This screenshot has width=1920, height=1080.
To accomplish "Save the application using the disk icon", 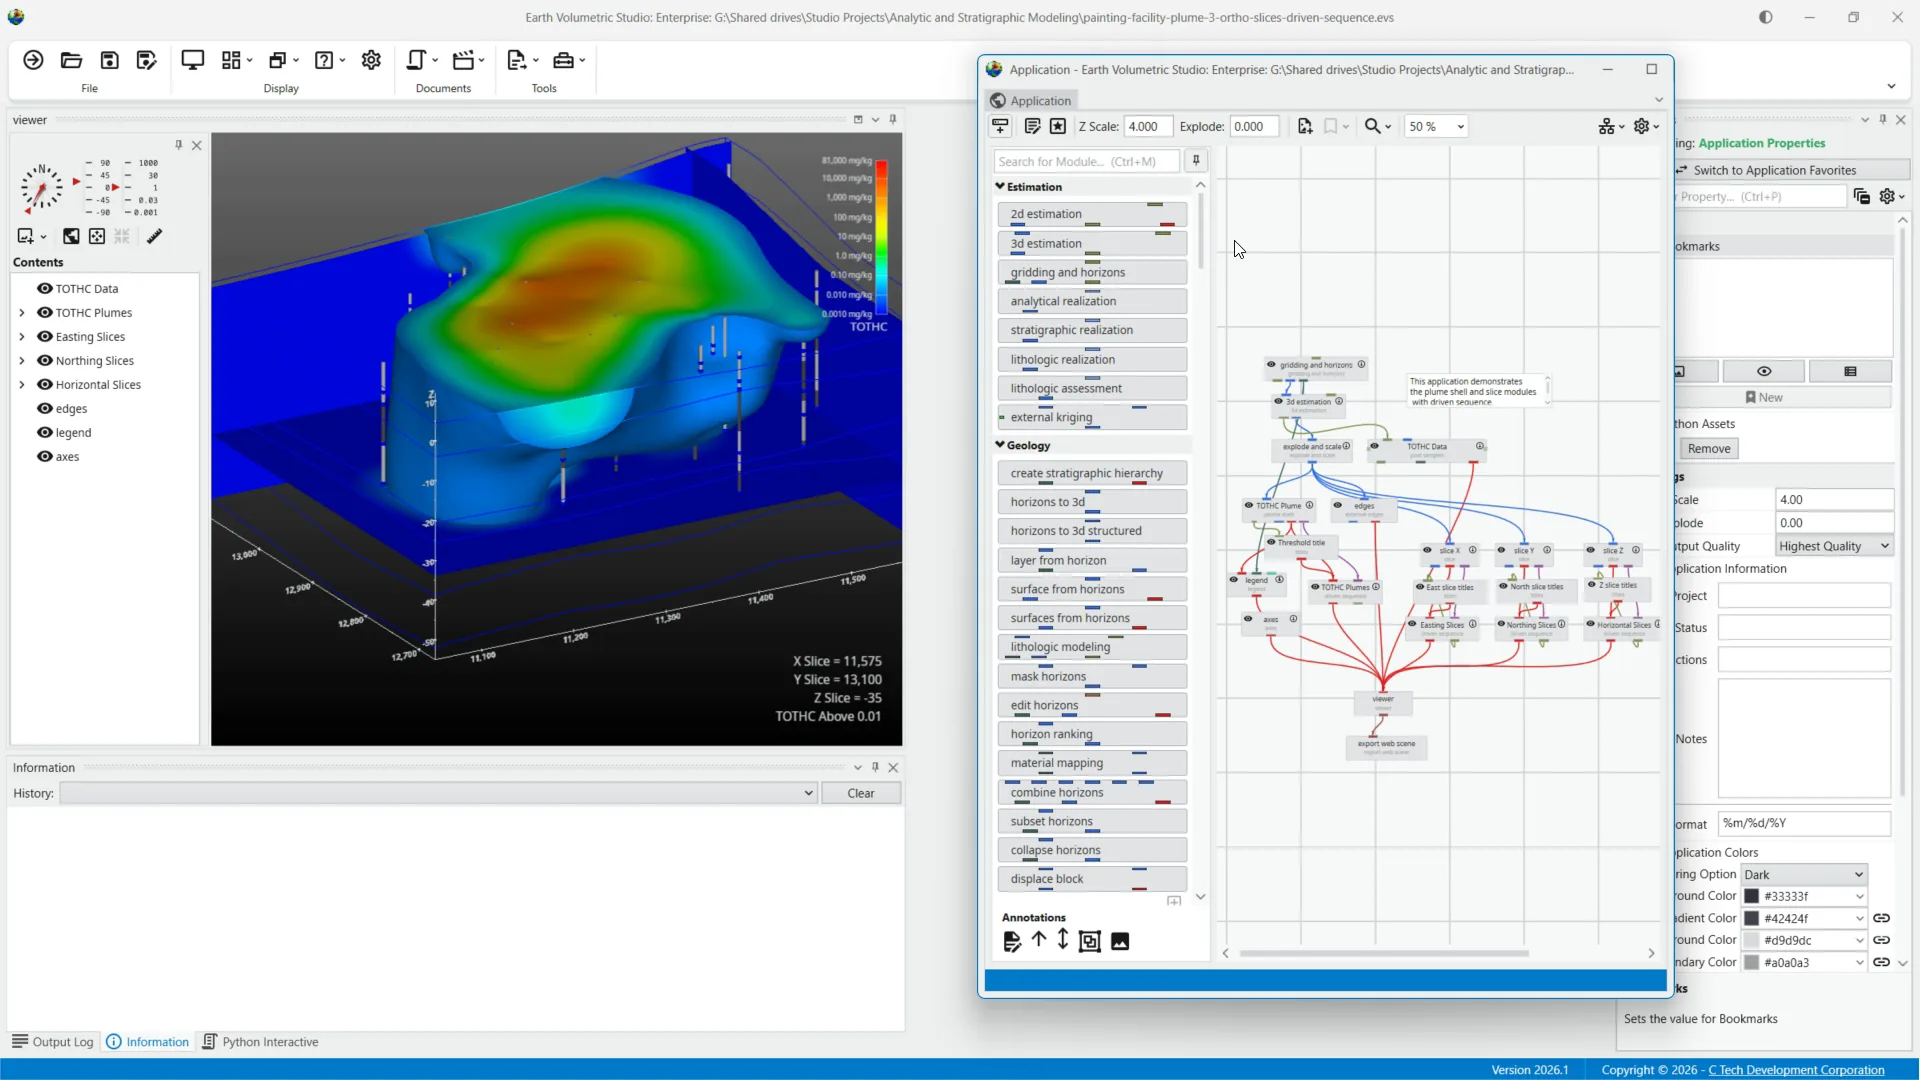I will [109, 60].
